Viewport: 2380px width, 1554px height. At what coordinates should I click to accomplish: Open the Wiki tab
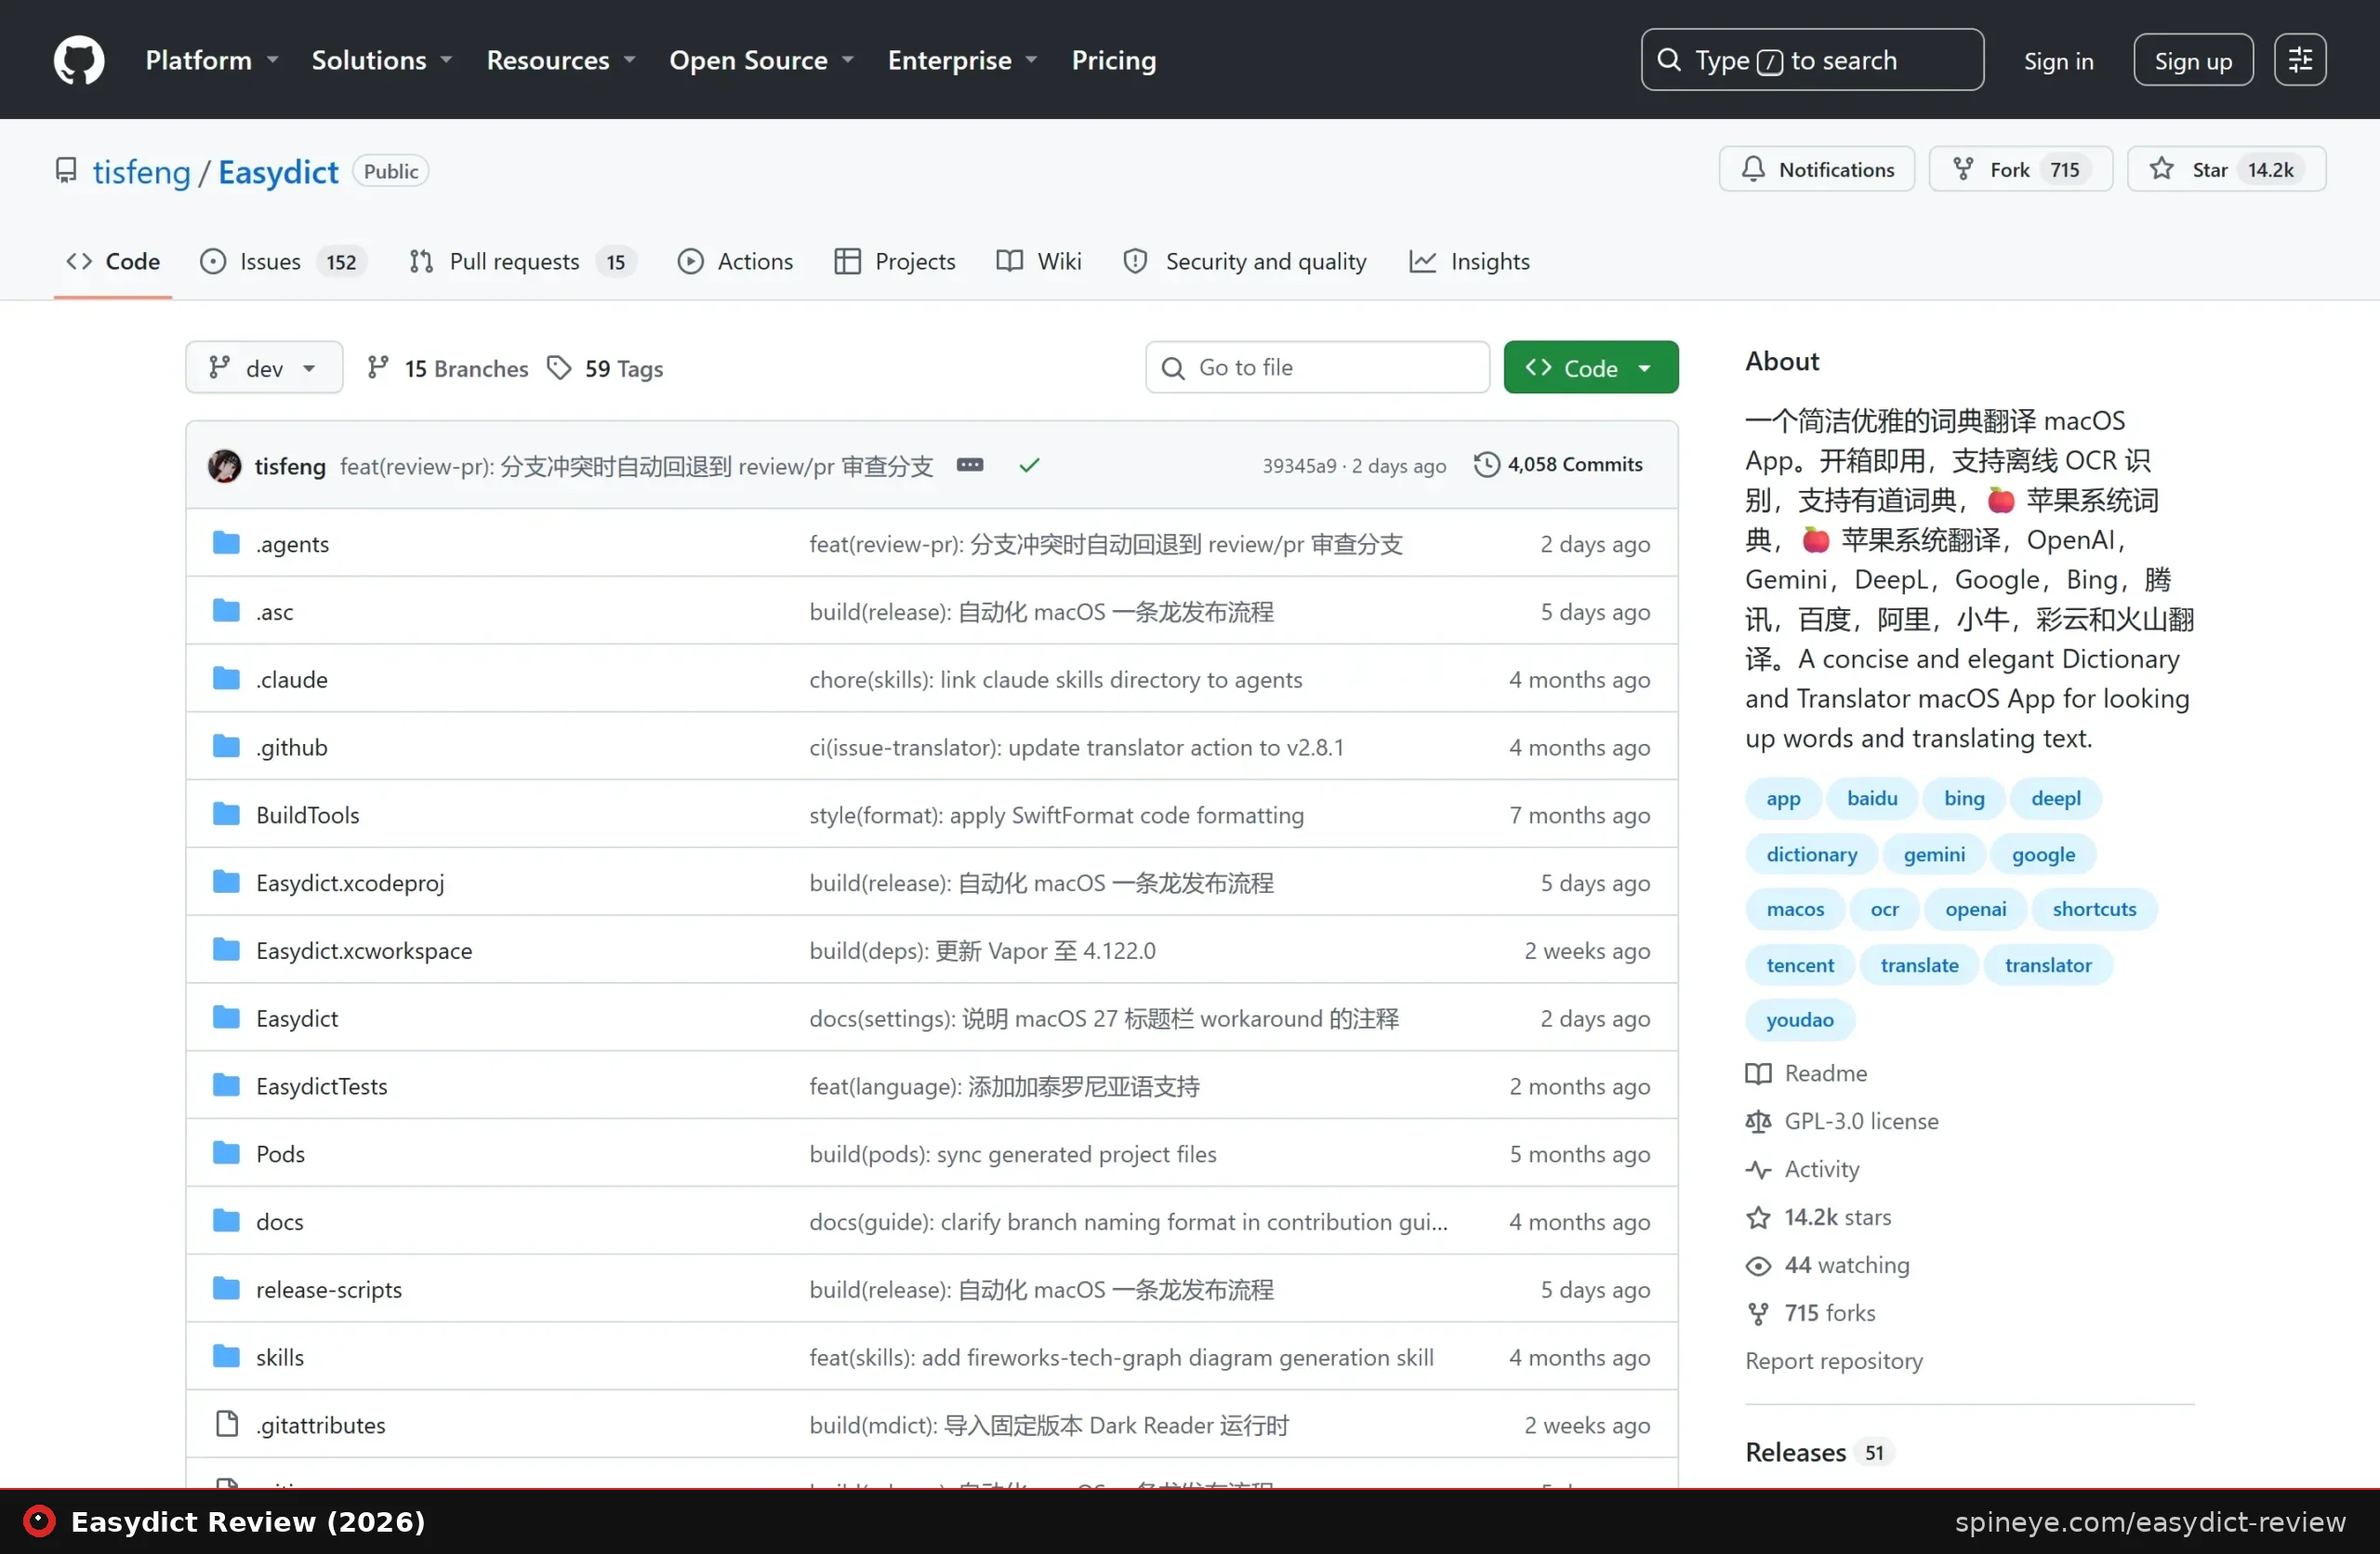pyautogui.click(x=1039, y=261)
